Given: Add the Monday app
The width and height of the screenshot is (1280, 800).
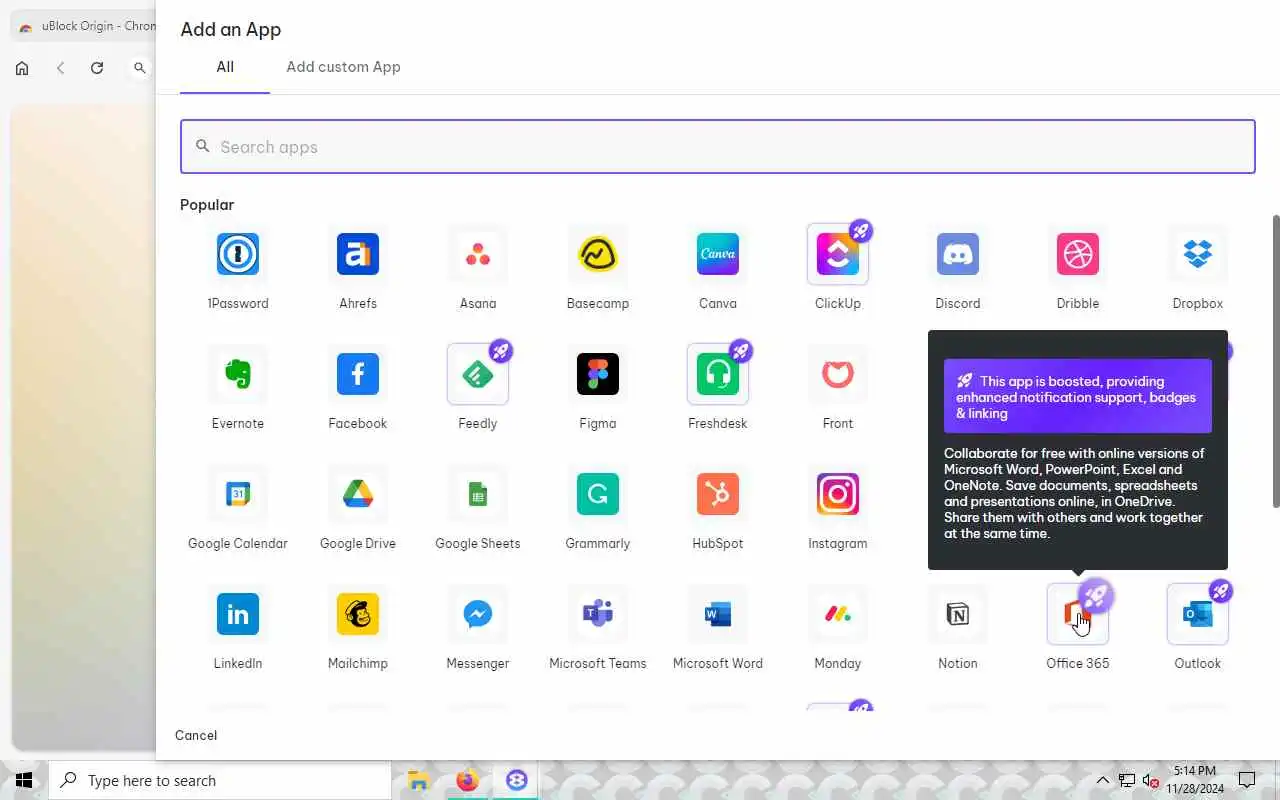Looking at the screenshot, I should pos(838,614).
